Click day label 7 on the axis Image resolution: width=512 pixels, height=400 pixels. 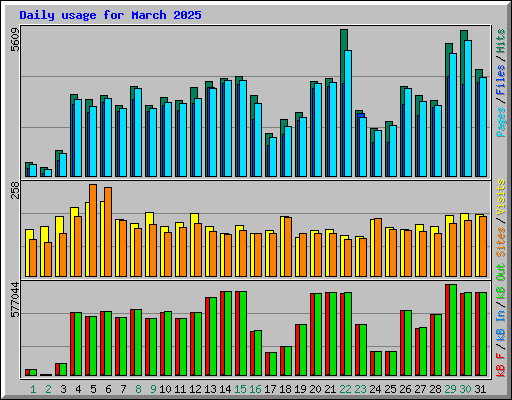pos(123,389)
